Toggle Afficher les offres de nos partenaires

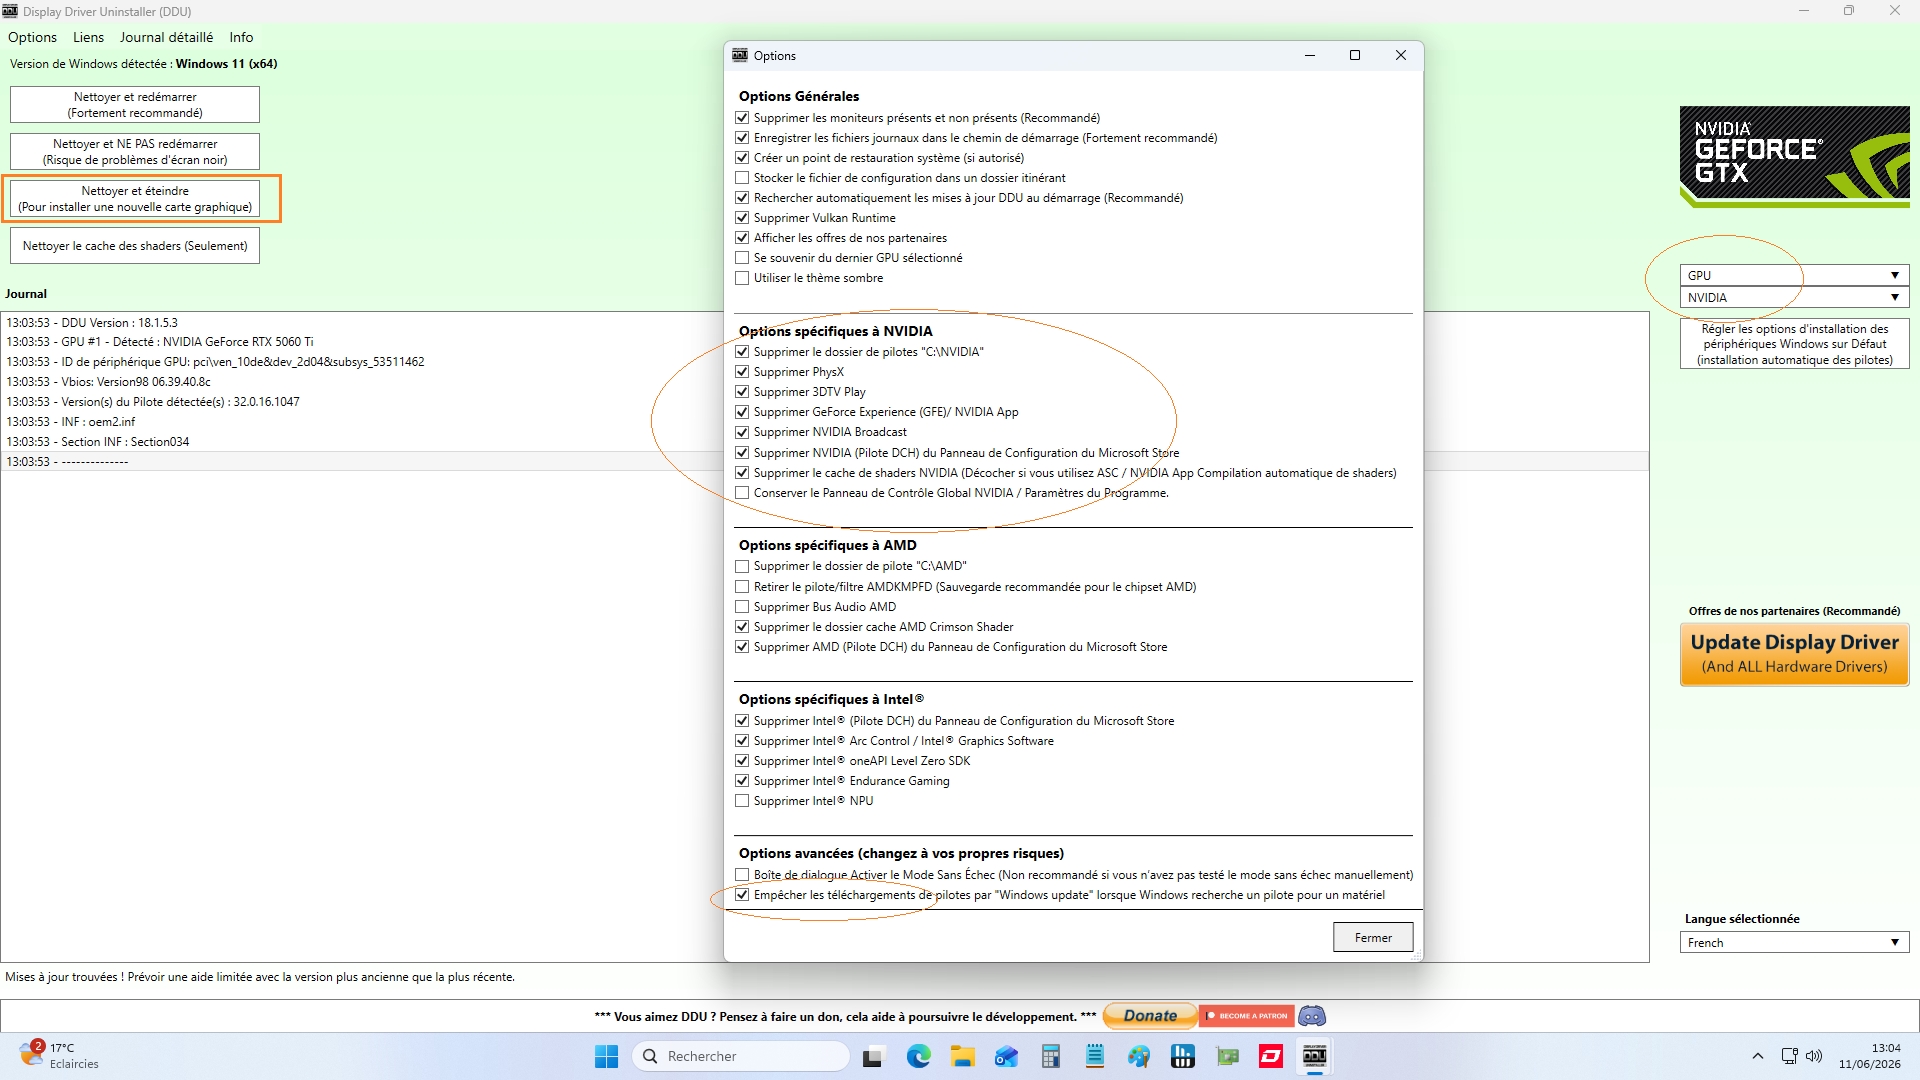pos(742,238)
